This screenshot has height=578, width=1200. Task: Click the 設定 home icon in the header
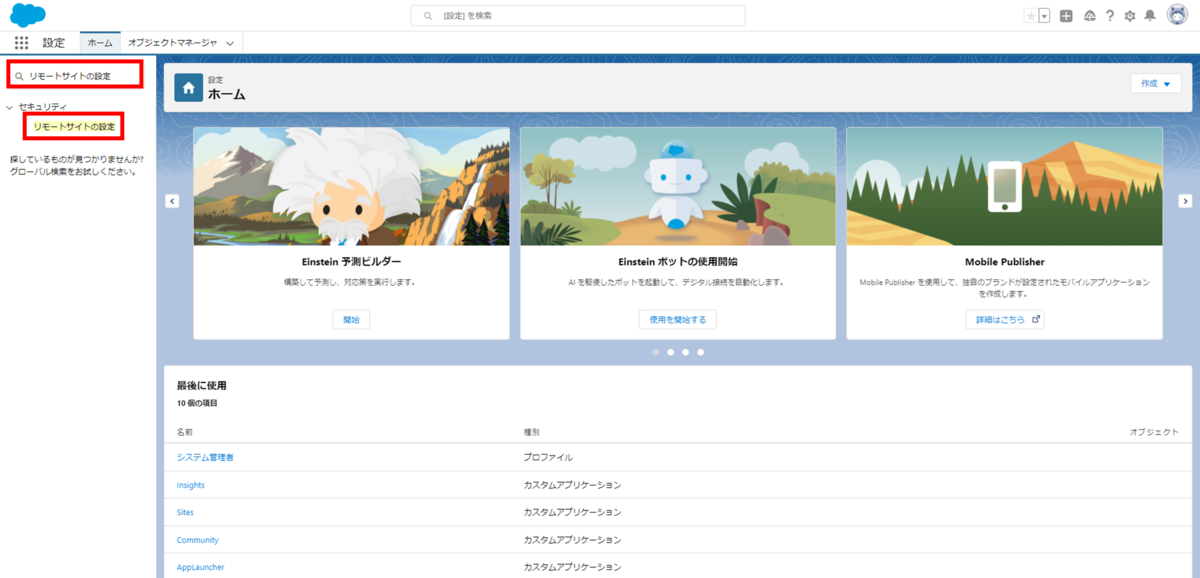[x=188, y=87]
